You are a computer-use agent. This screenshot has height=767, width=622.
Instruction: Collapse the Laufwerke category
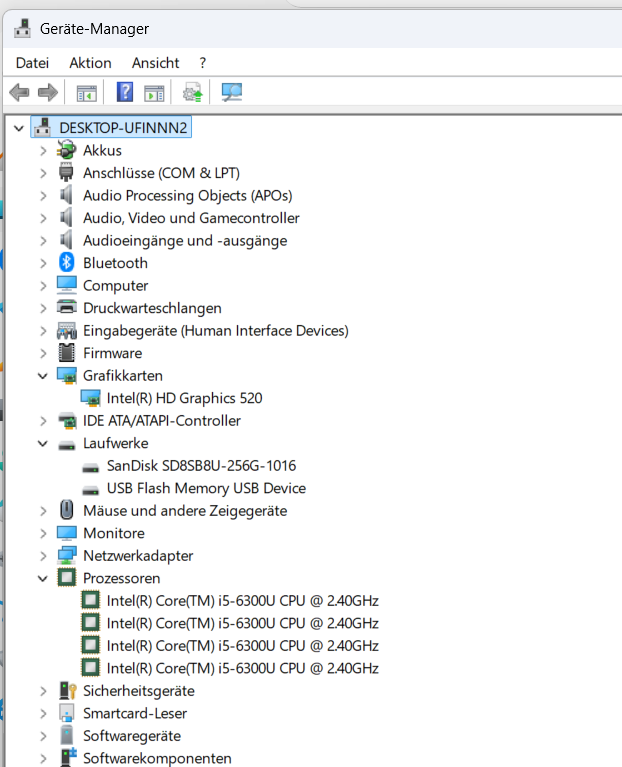click(43, 443)
